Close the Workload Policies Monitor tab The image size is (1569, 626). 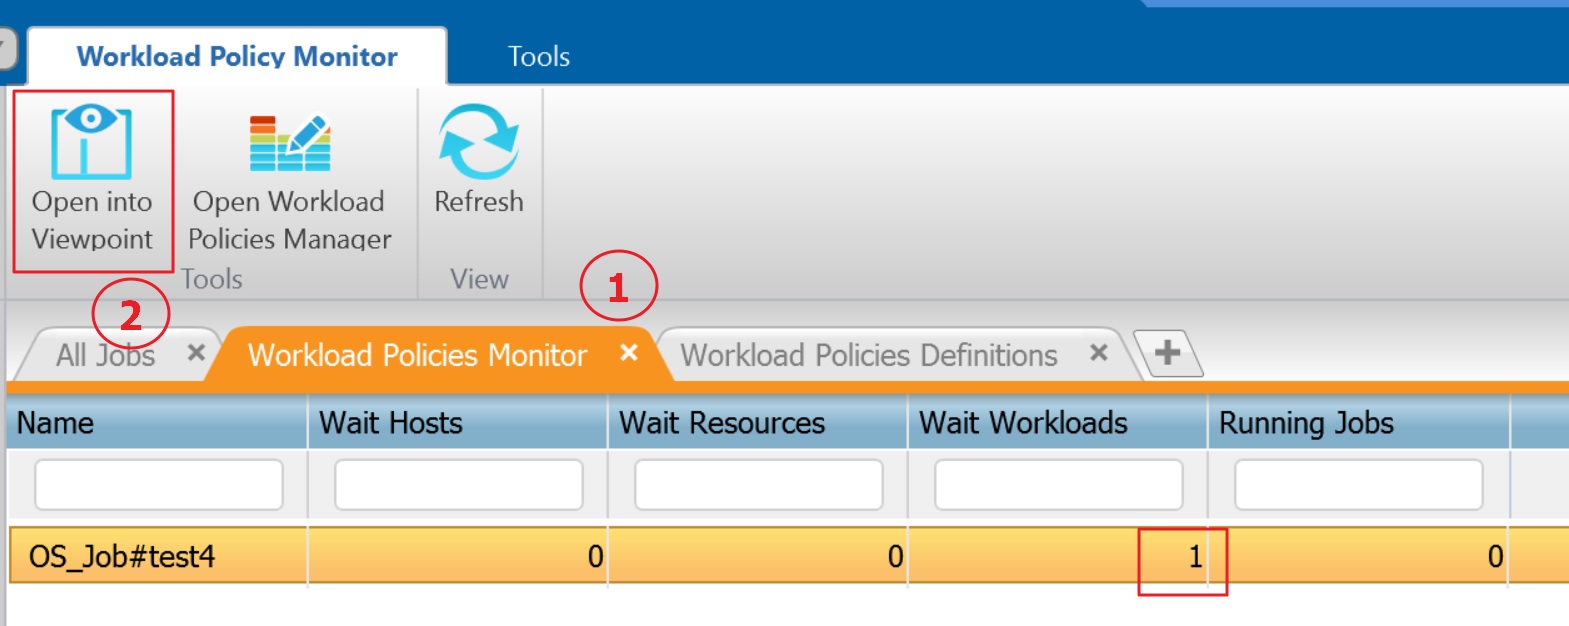(x=628, y=353)
